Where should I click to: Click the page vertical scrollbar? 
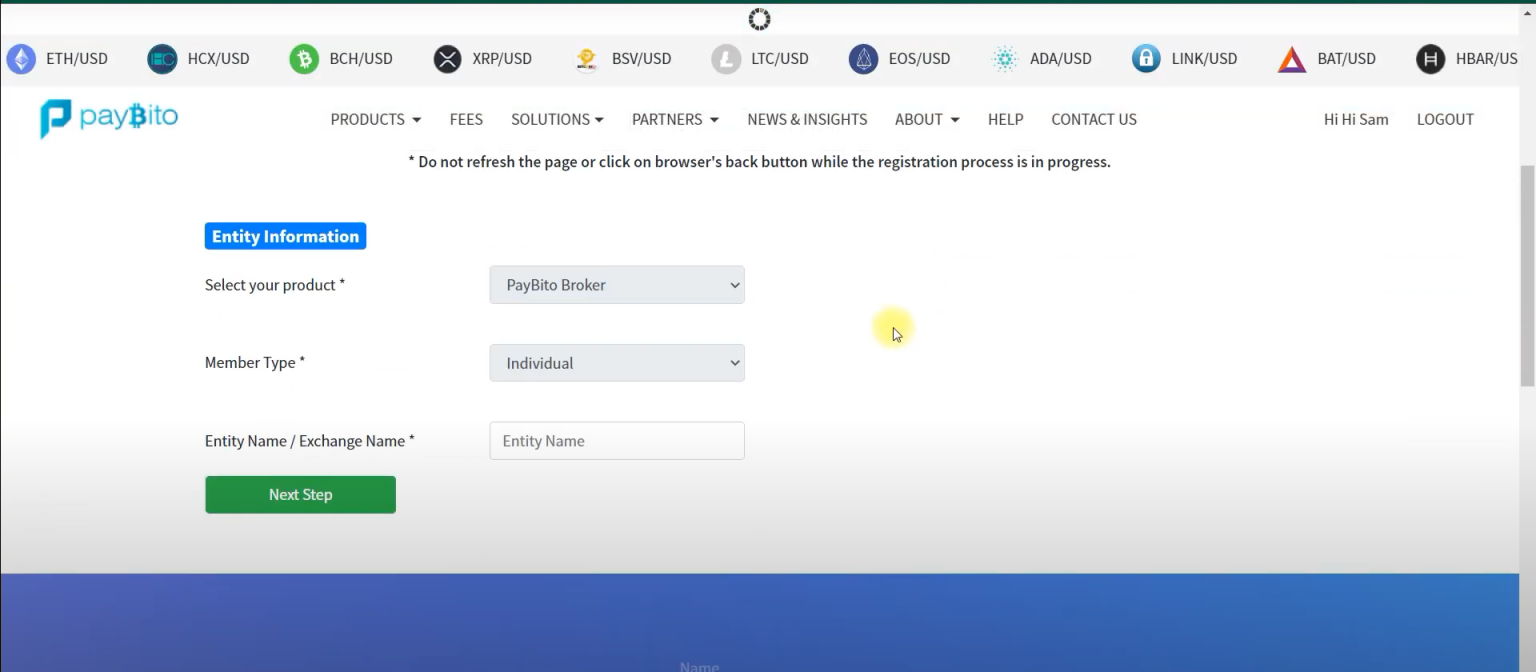[x=1527, y=275]
